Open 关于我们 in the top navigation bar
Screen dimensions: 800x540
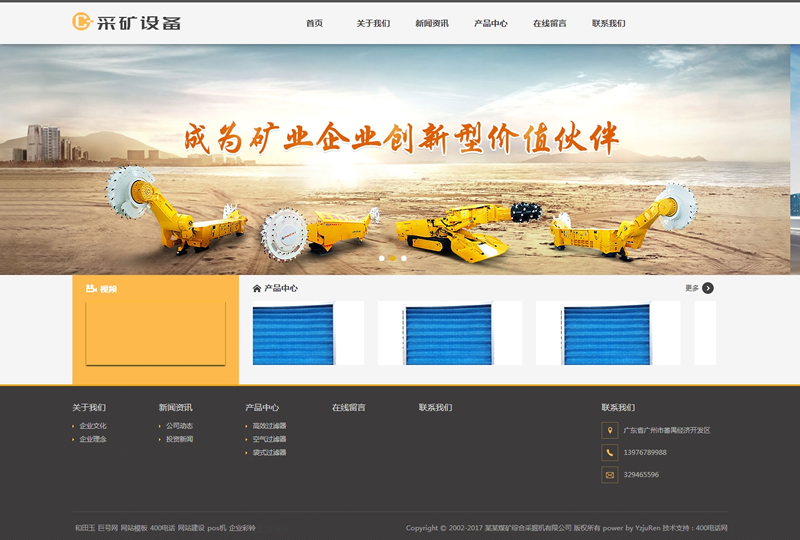(x=373, y=23)
